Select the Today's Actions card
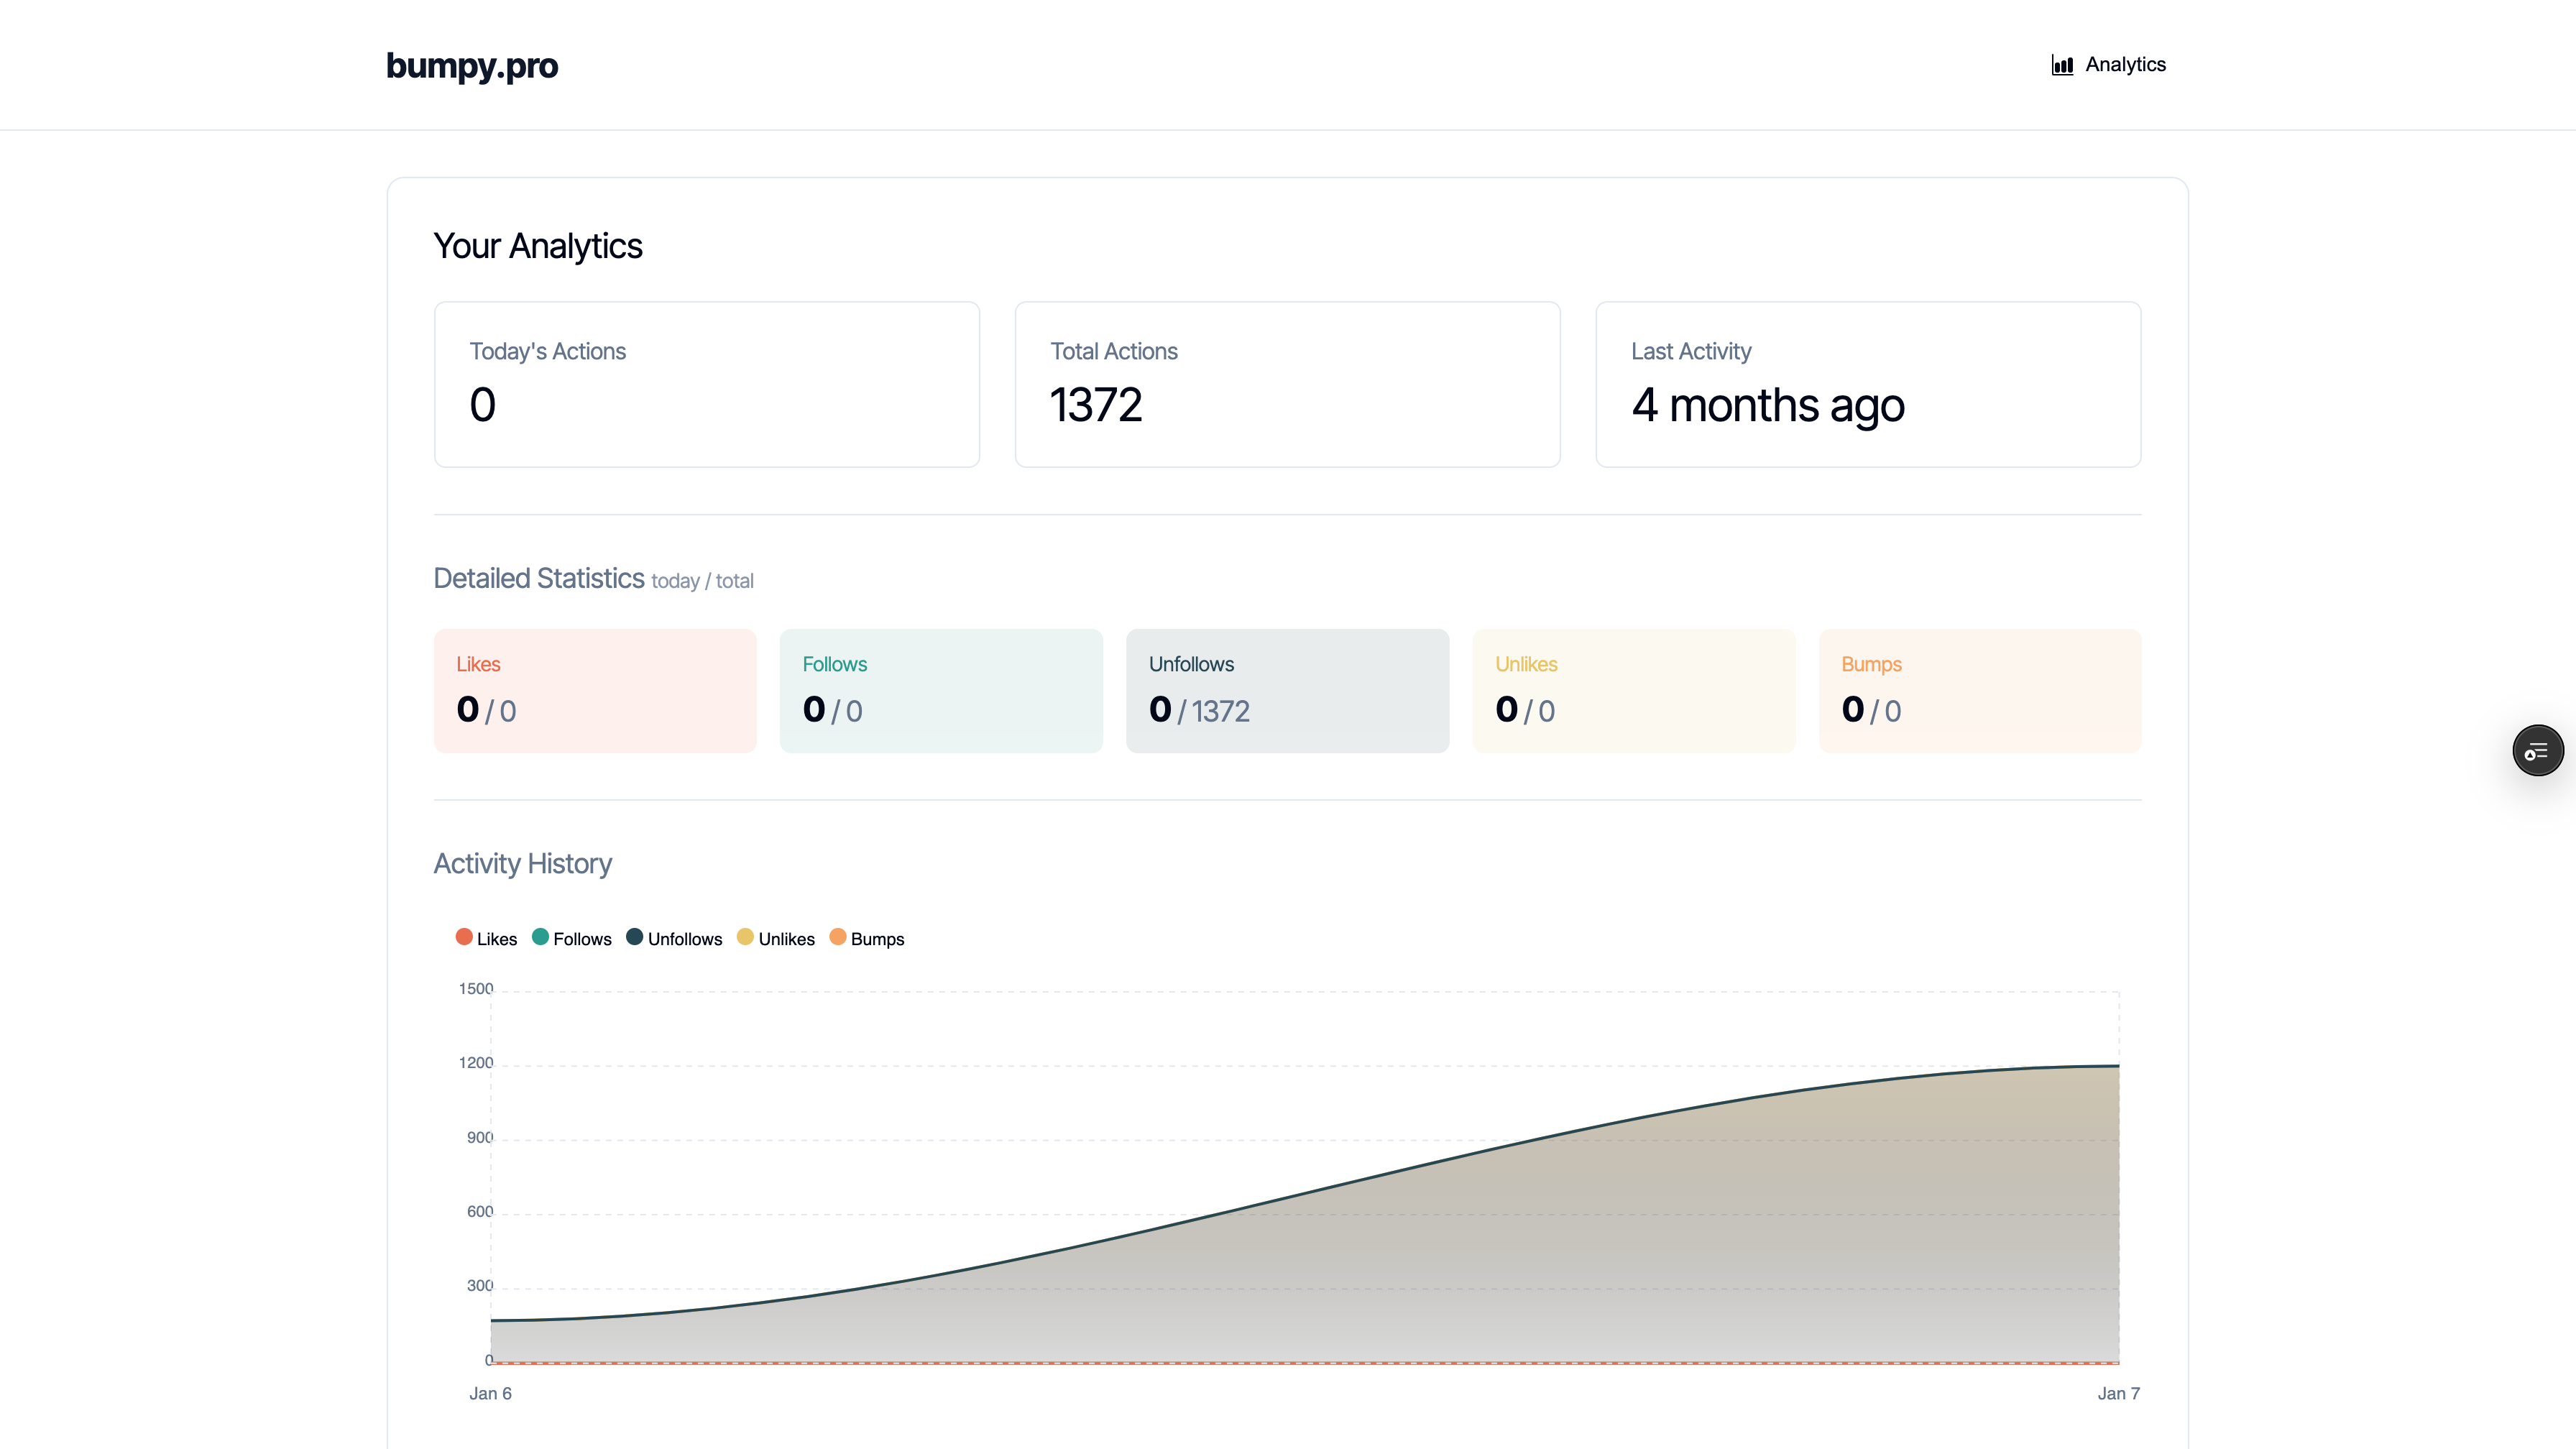 (x=706, y=384)
